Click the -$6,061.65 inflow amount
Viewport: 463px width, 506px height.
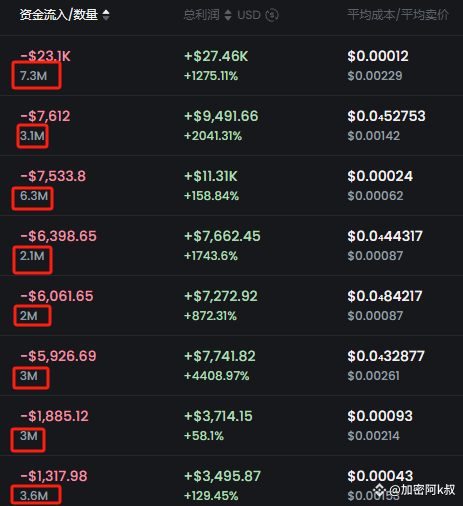click(57, 296)
